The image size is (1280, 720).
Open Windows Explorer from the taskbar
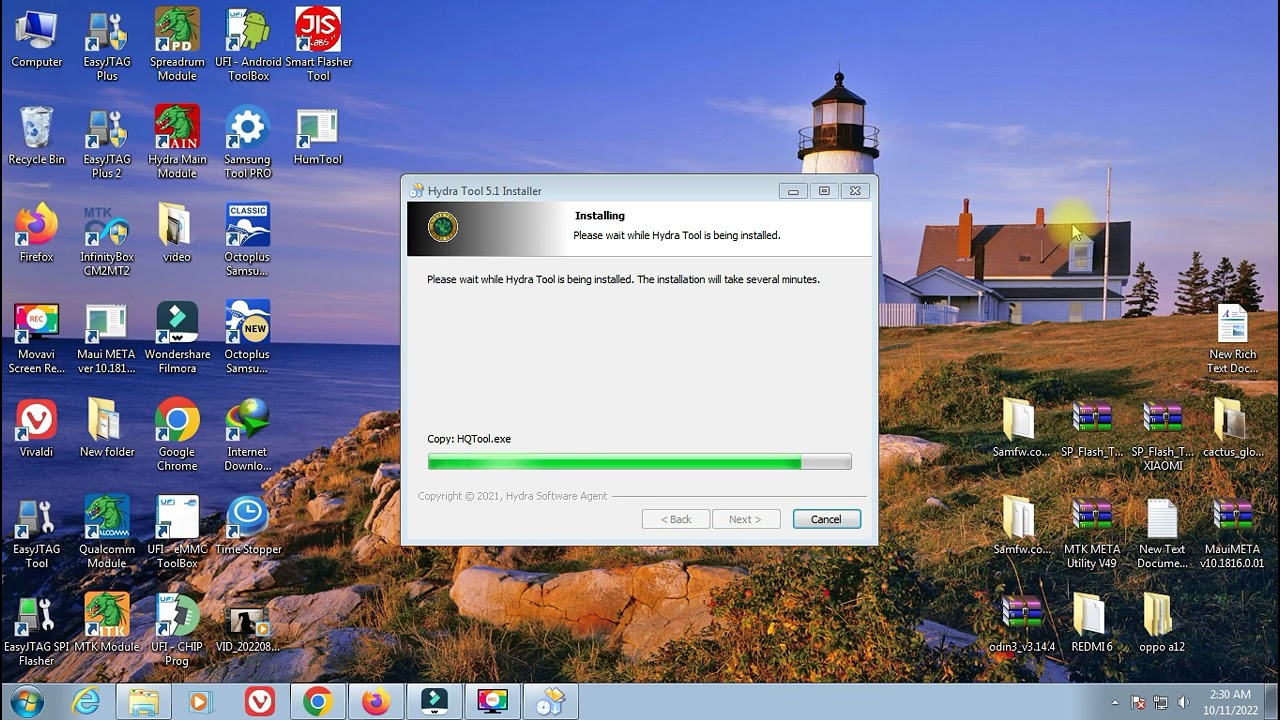pos(144,702)
